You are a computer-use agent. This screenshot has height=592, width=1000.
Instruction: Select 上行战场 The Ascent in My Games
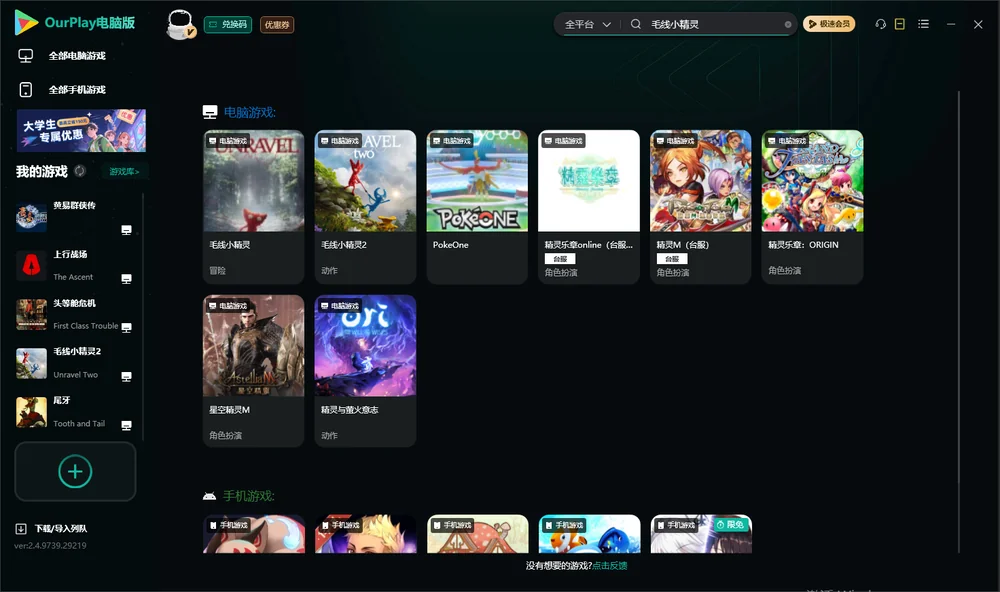[x=75, y=266]
